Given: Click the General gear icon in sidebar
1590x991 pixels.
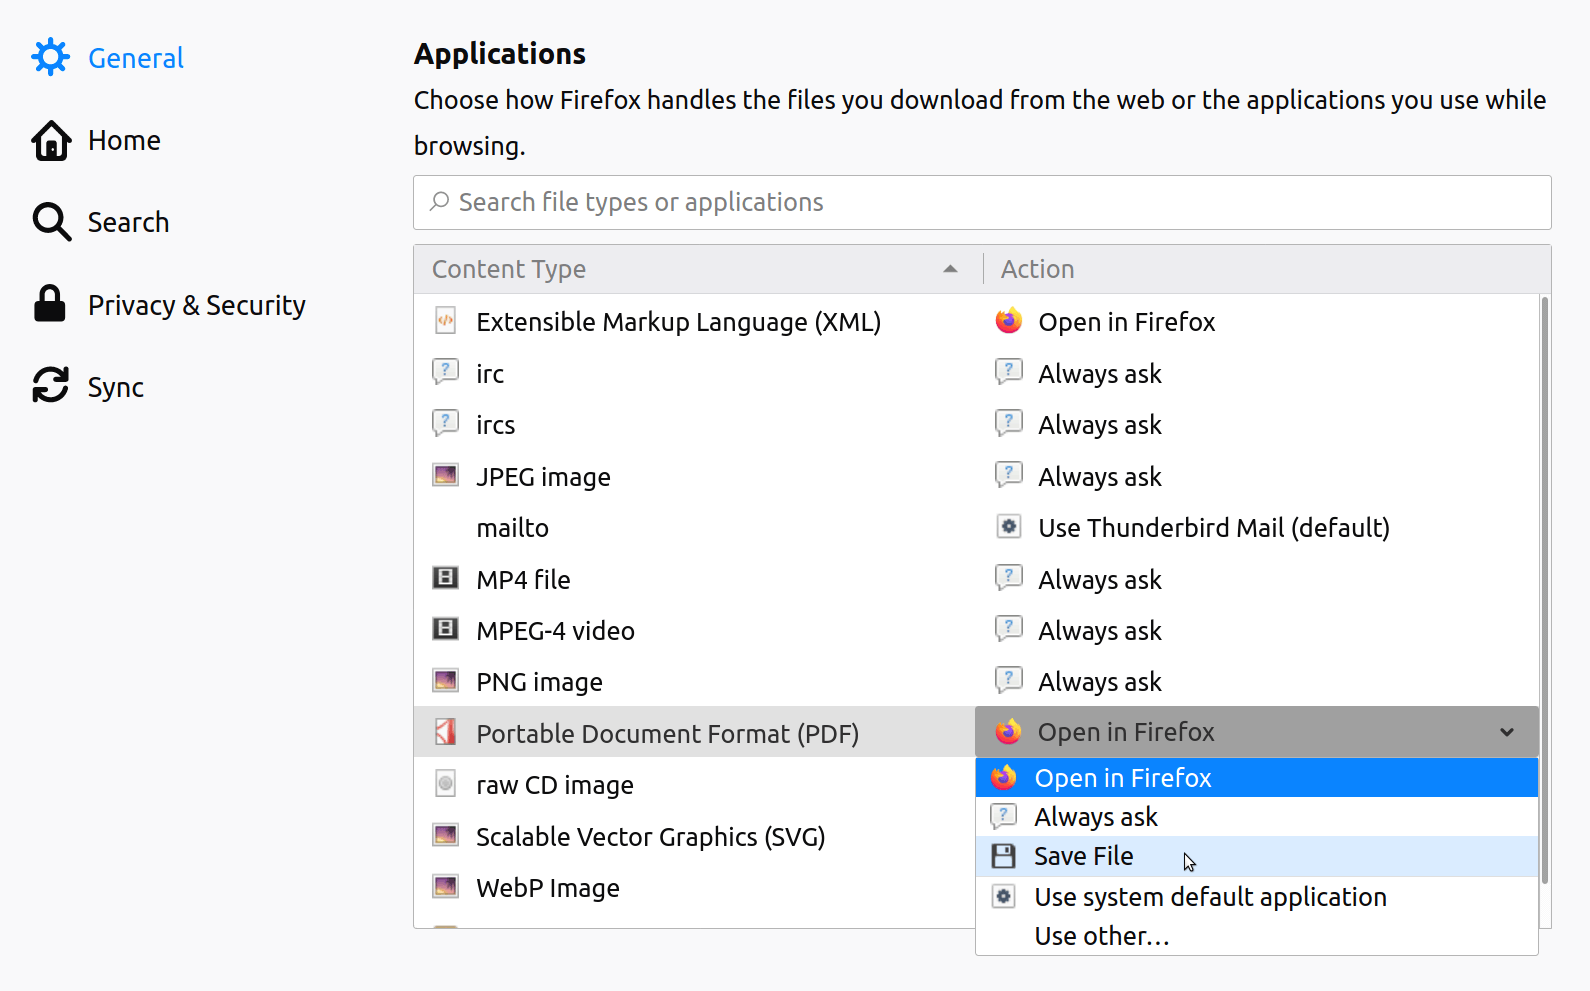Looking at the screenshot, I should [x=50, y=58].
